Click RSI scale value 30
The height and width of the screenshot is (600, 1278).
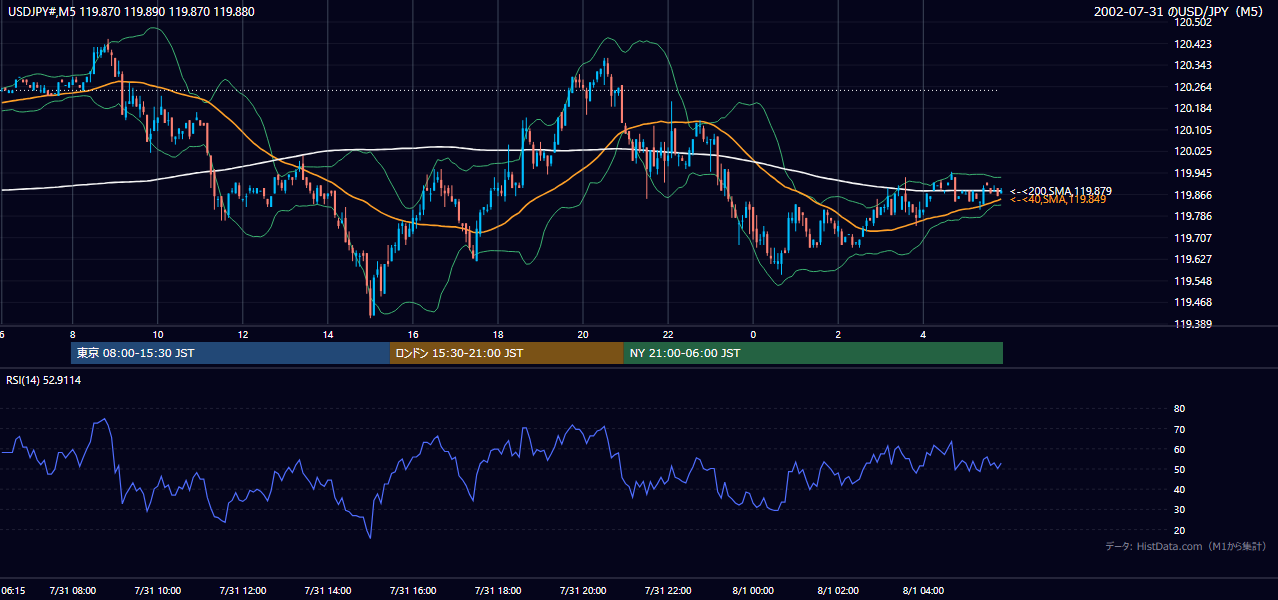[x=1179, y=510]
